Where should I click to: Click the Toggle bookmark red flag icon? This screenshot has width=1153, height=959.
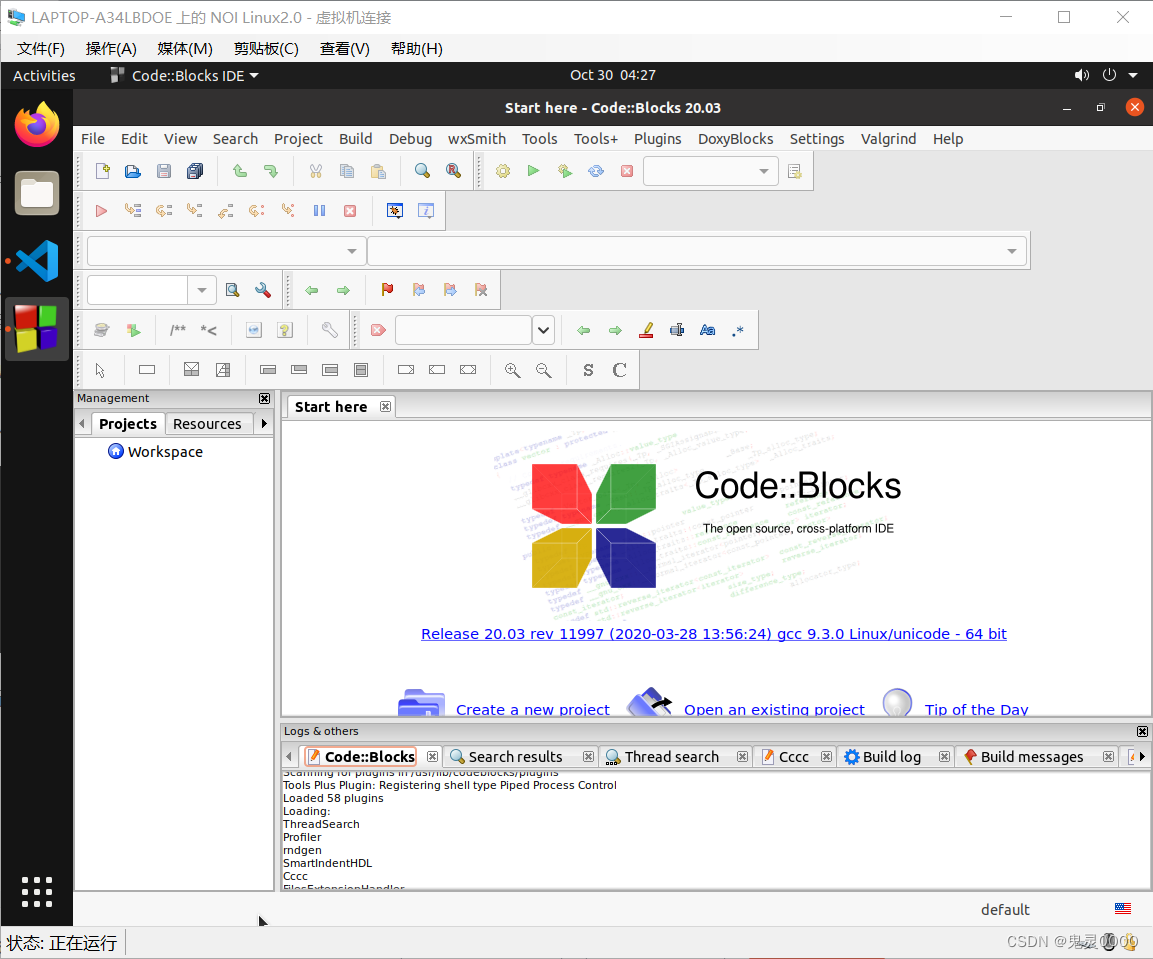pyautogui.click(x=388, y=290)
